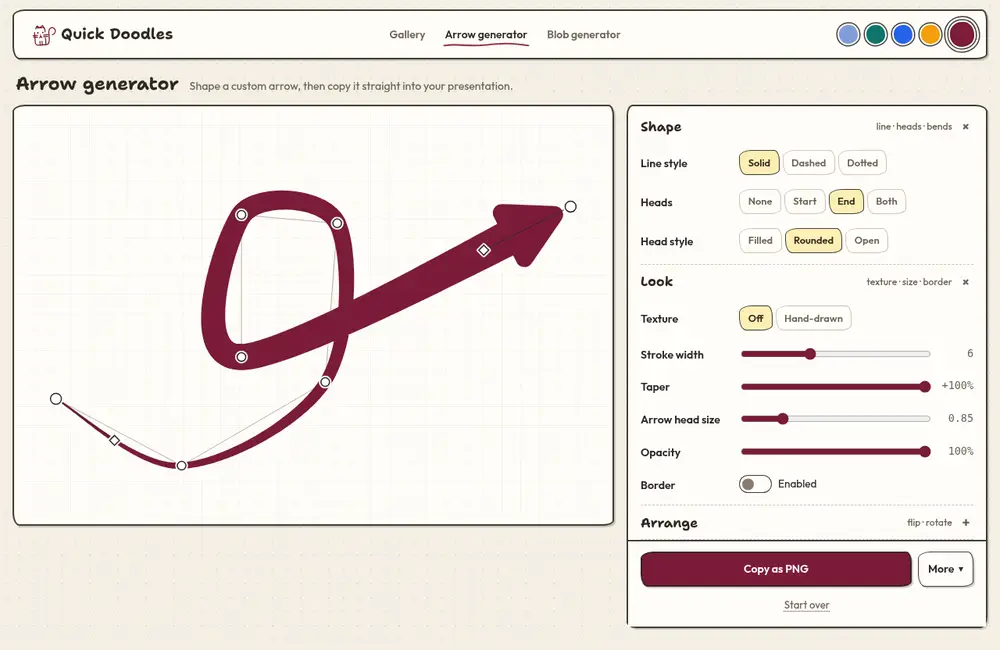Collapse the Look section

(966, 282)
